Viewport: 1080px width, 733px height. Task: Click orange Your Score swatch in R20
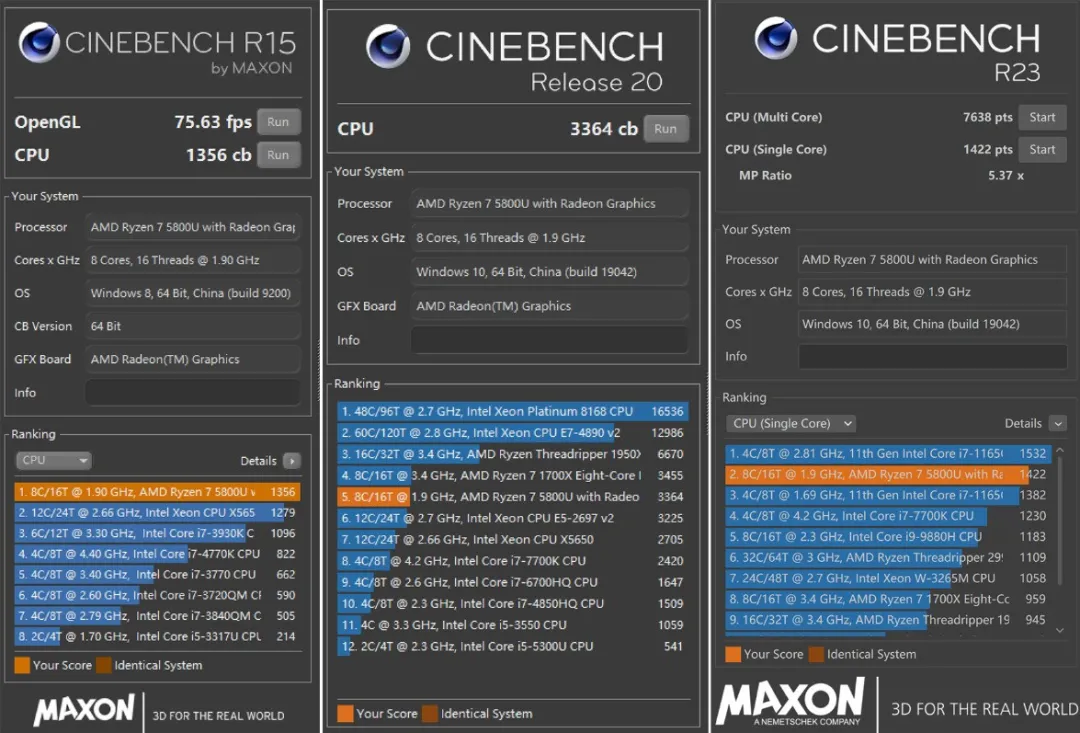pos(345,714)
